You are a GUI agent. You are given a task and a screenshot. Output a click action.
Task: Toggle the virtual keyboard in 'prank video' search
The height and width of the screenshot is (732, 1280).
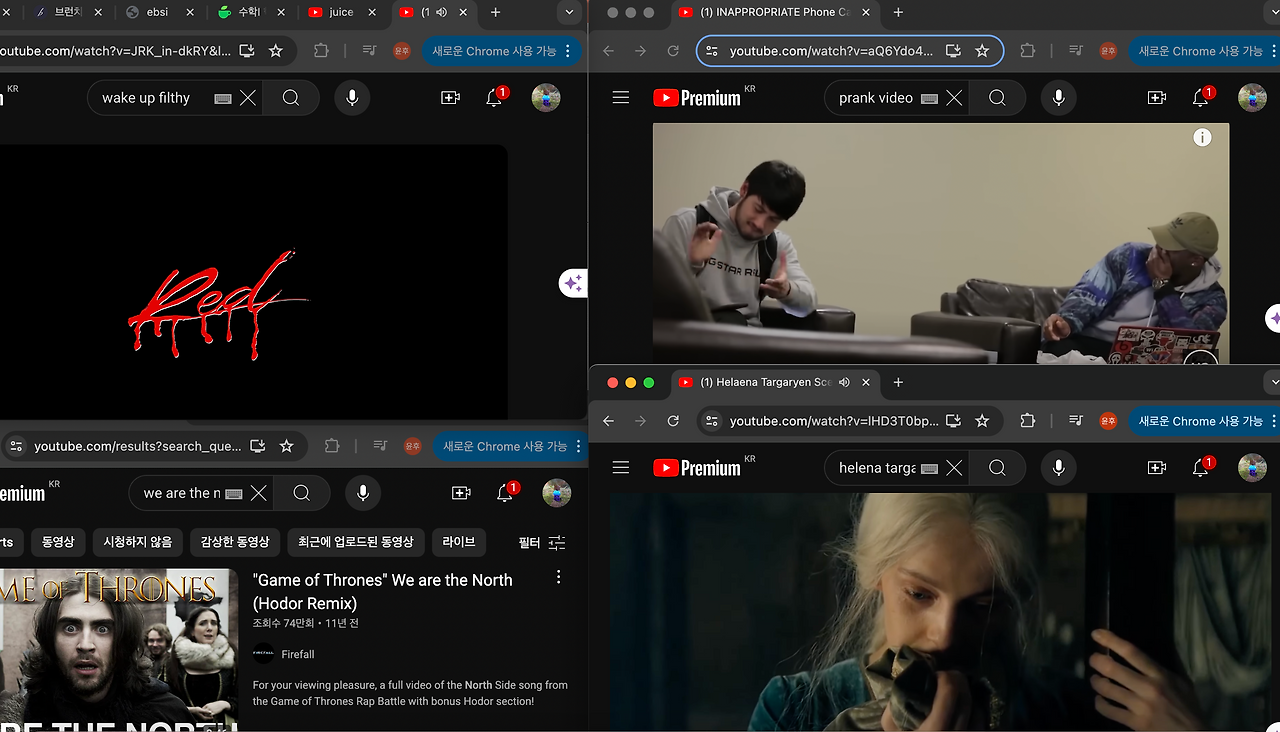(x=929, y=98)
